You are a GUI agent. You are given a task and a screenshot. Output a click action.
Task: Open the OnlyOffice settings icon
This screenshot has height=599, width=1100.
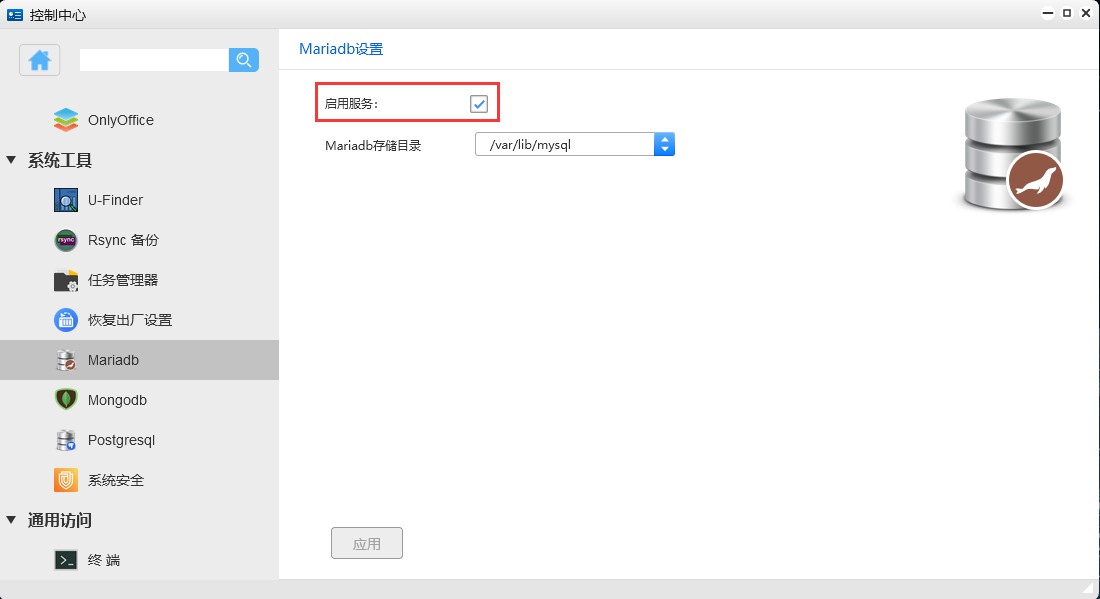[x=65, y=119]
